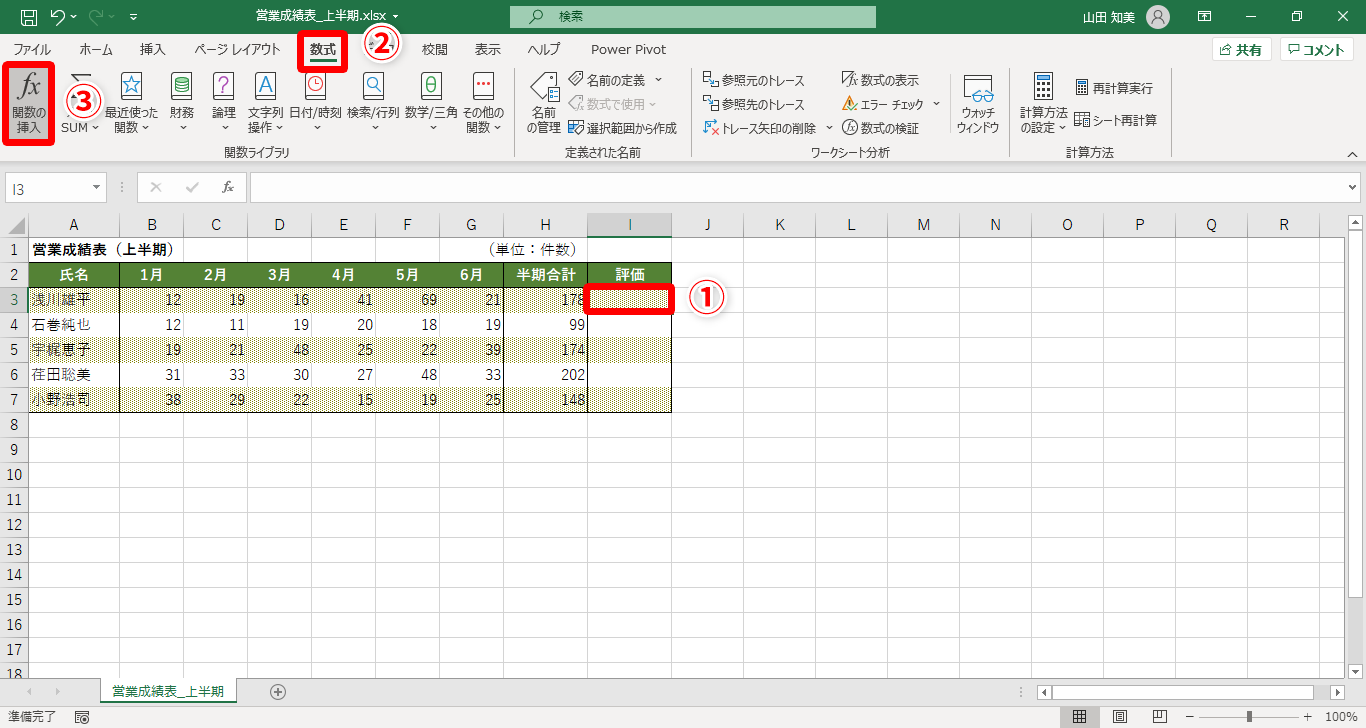Click Evaluate Formula (数式の検証)
Image resolution: width=1366 pixels, height=728 pixels.
click(x=880, y=128)
